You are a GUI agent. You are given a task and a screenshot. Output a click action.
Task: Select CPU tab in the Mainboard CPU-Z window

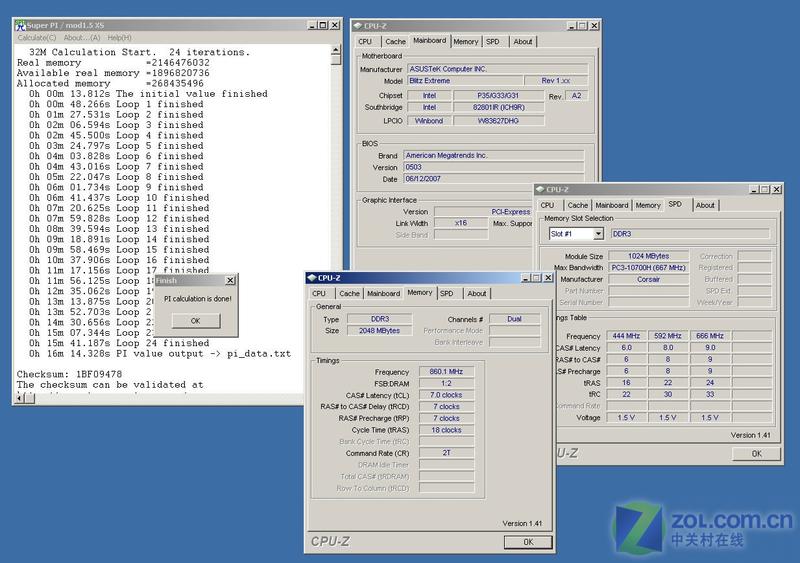pos(365,41)
